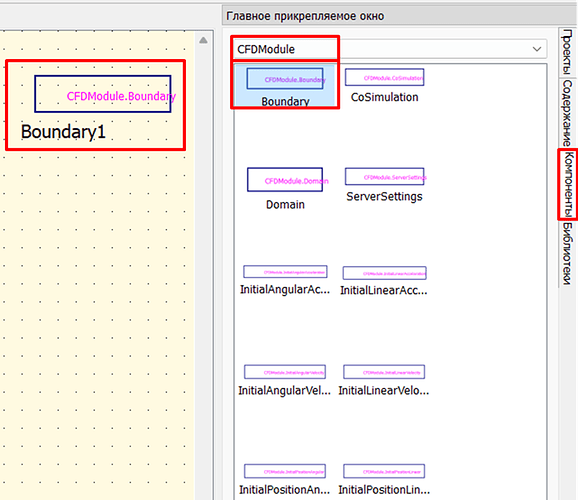Click the InitialAngularVel... component

[x=285, y=381]
